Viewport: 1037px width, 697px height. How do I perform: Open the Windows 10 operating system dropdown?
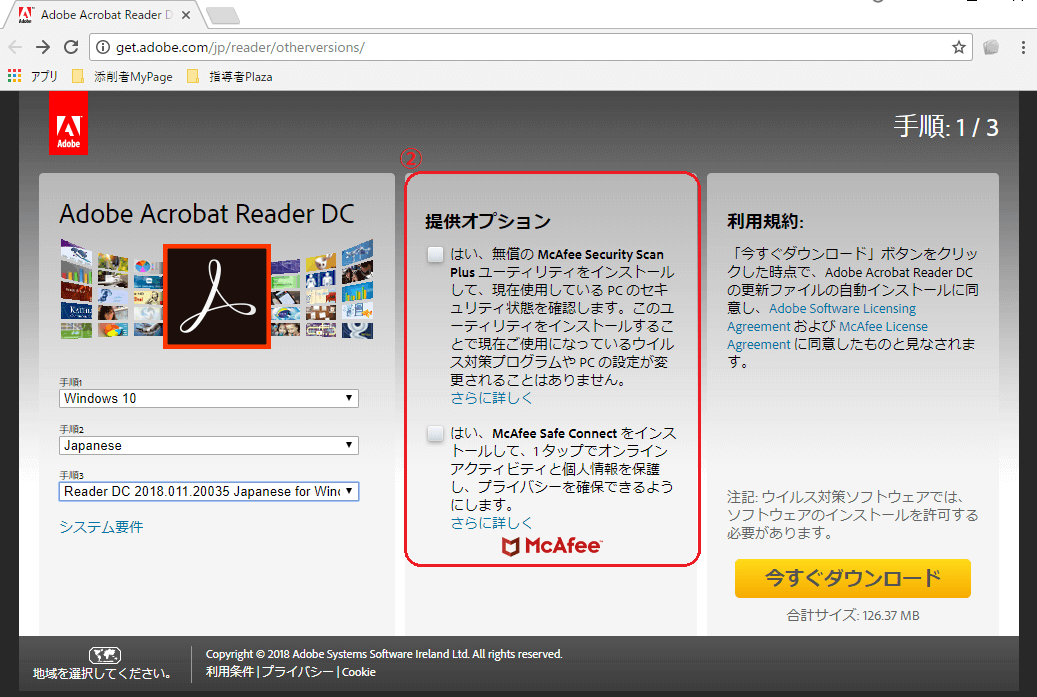pos(209,398)
